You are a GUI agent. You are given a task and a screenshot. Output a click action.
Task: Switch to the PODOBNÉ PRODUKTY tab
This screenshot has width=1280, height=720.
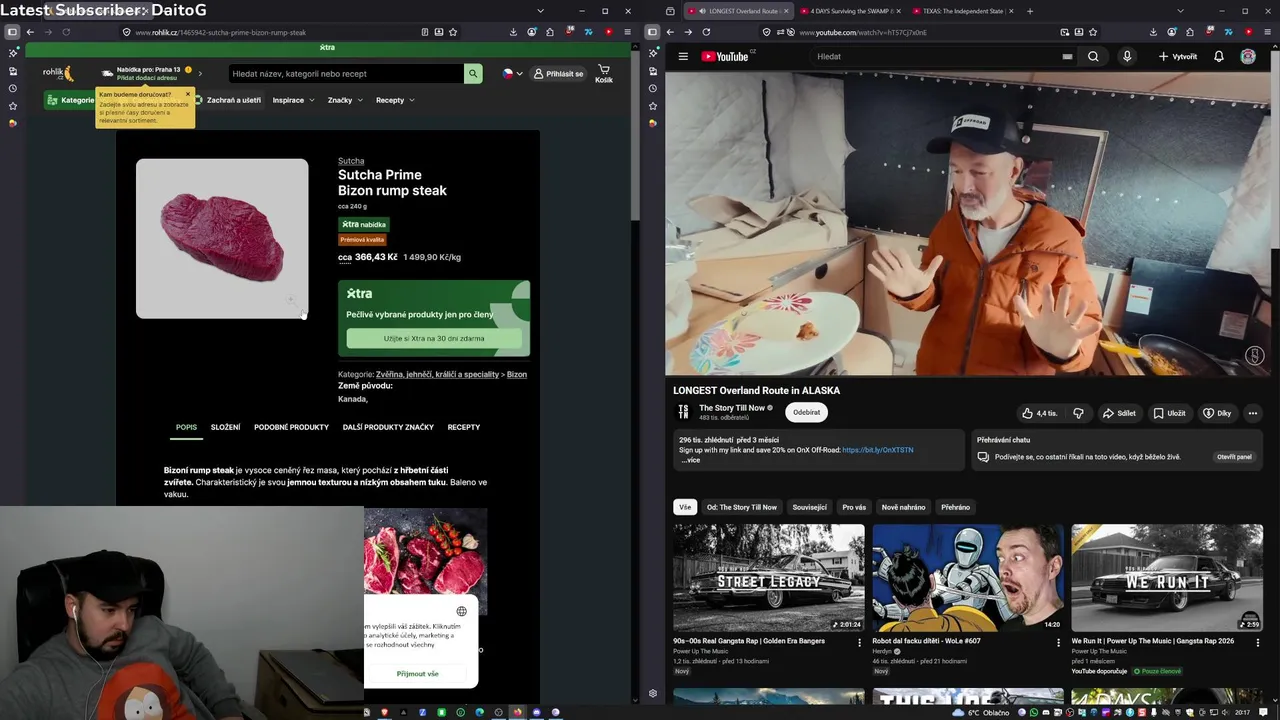[291, 427]
